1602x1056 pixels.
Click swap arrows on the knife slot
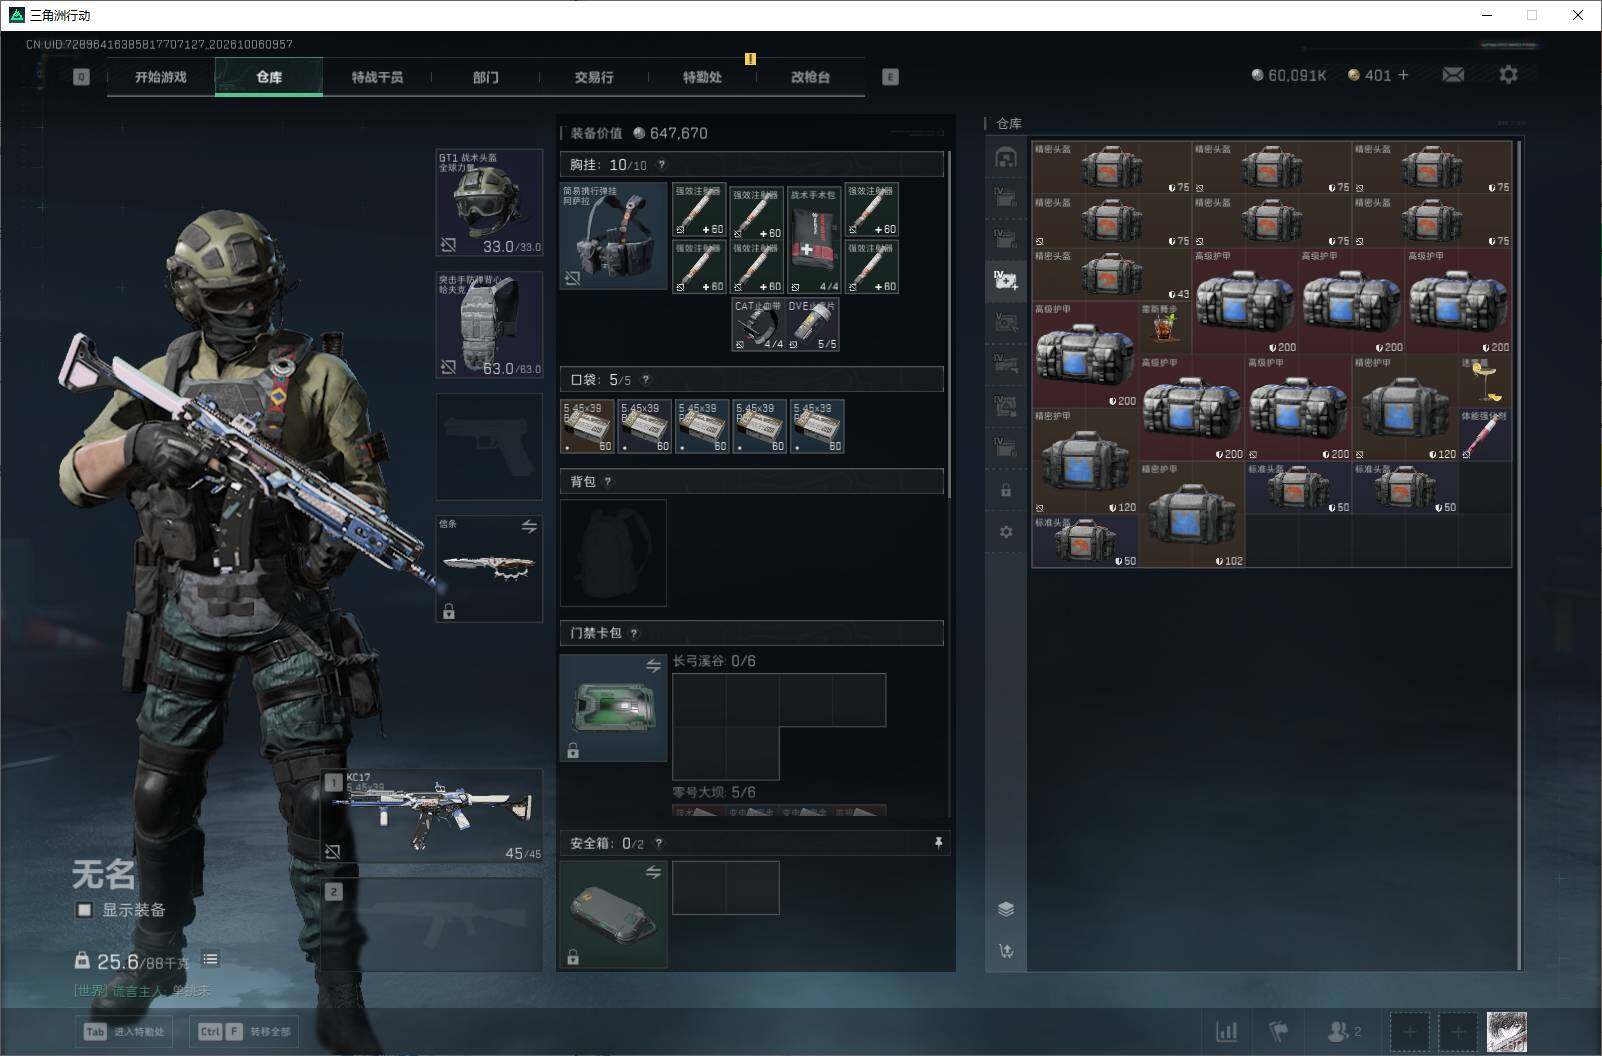pos(529,526)
